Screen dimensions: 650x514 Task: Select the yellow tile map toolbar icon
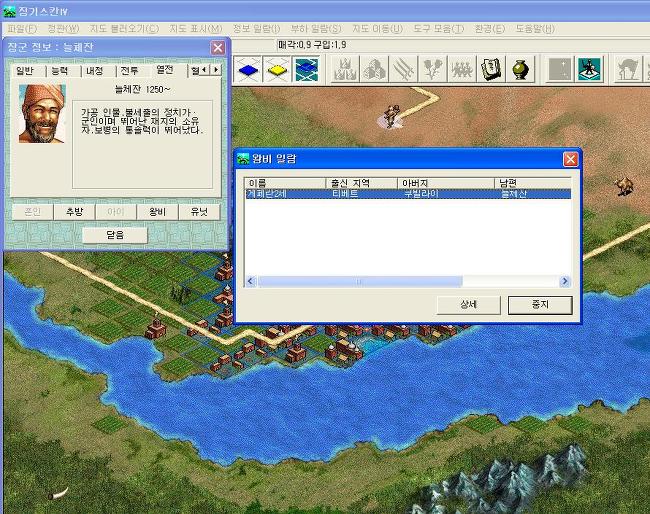pos(277,69)
